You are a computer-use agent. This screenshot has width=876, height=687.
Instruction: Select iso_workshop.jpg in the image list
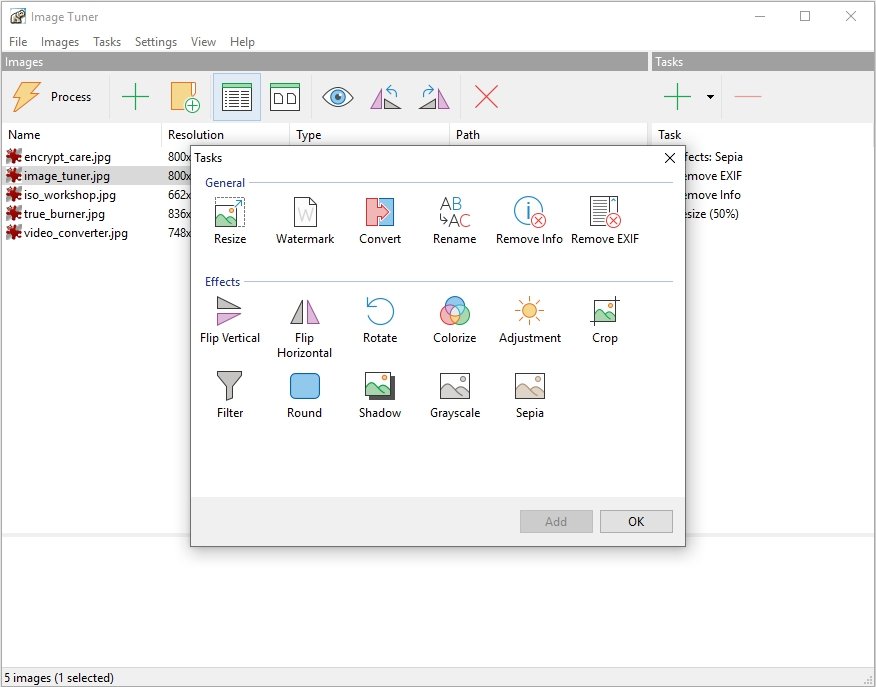click(x=70, y=195)
